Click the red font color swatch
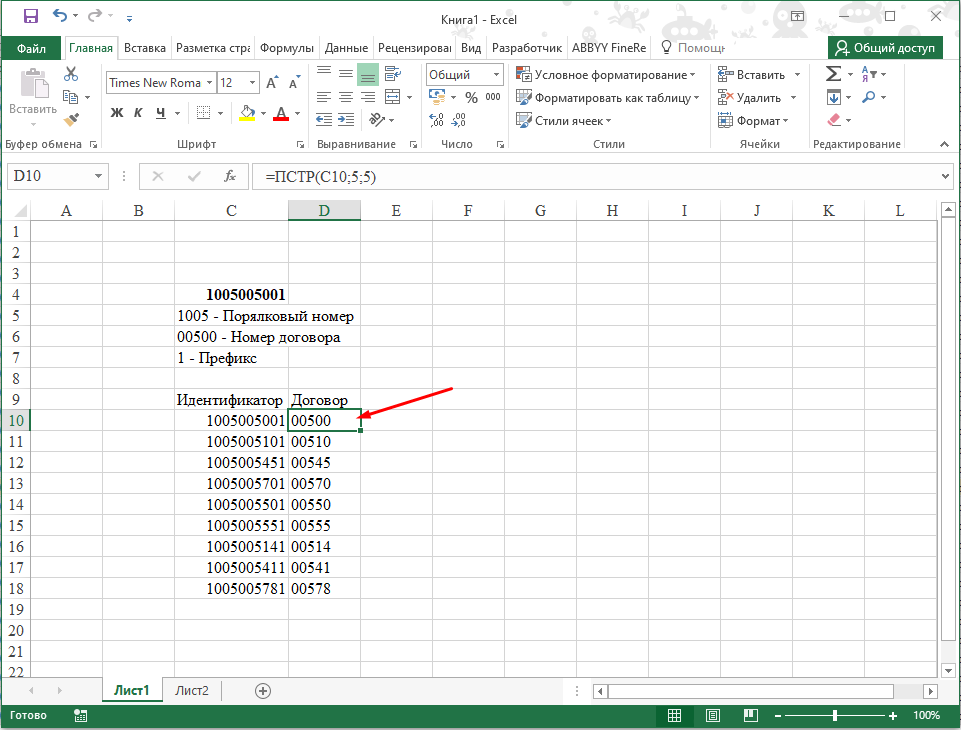This screenshot has height=730, width=961. [x=281, y=118]
